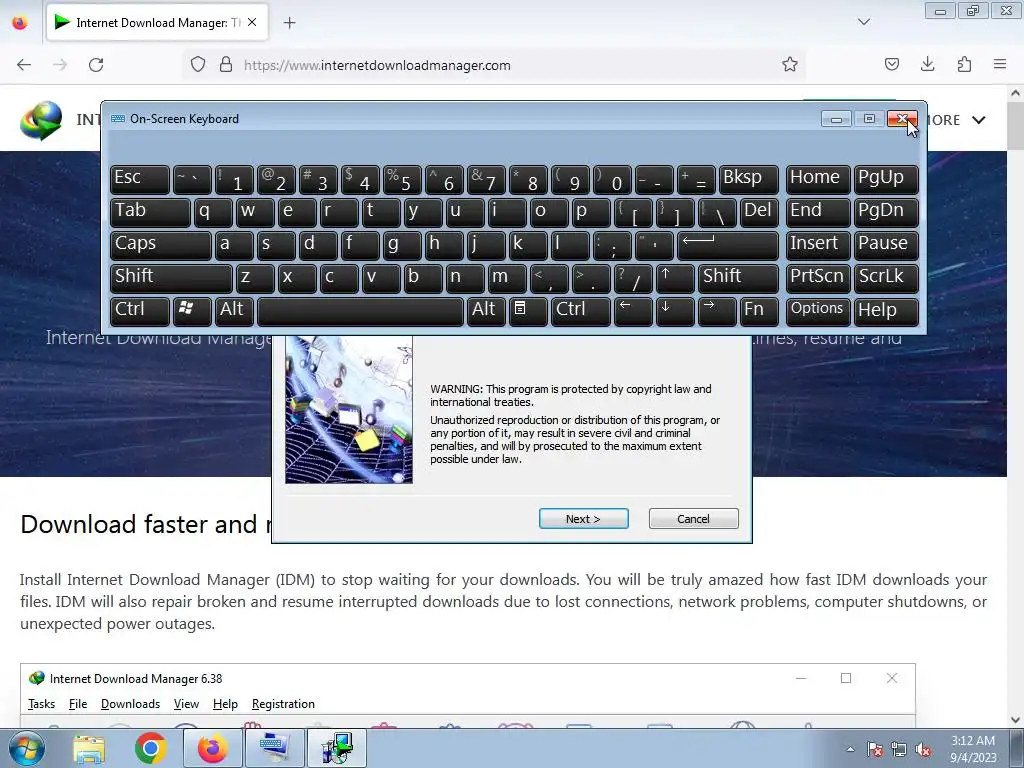1024x768 pixels.
Task: Open Tasks menu in IDM screenshot
Action: 41,704
